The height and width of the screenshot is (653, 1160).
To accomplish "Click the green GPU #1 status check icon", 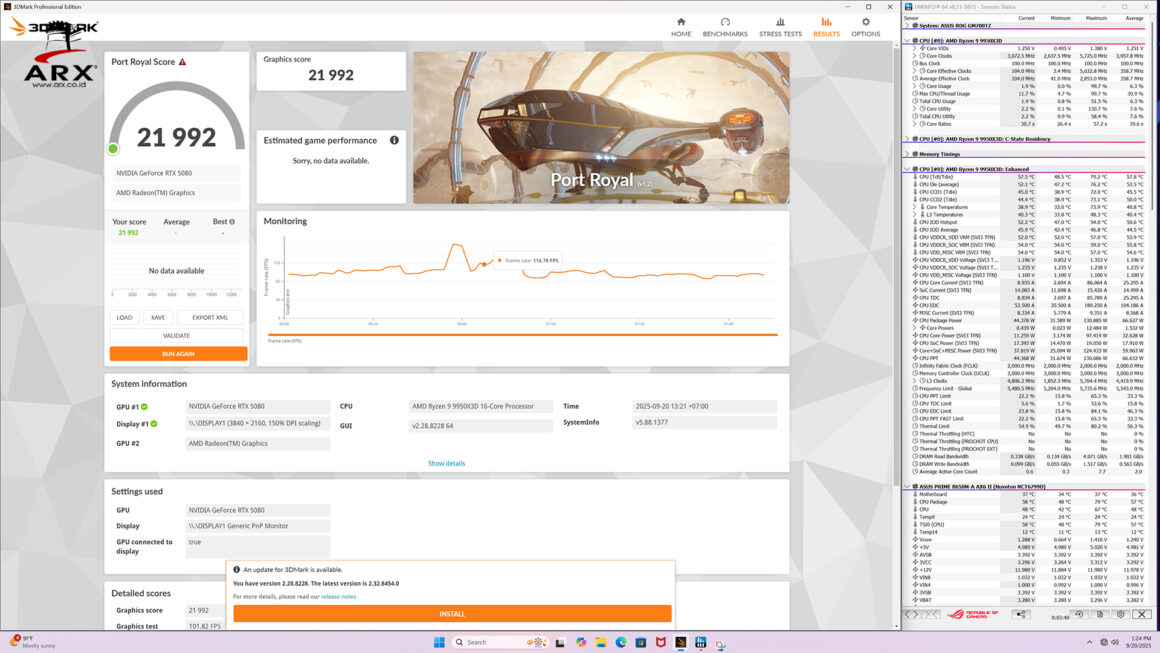I will coord(144,407).
